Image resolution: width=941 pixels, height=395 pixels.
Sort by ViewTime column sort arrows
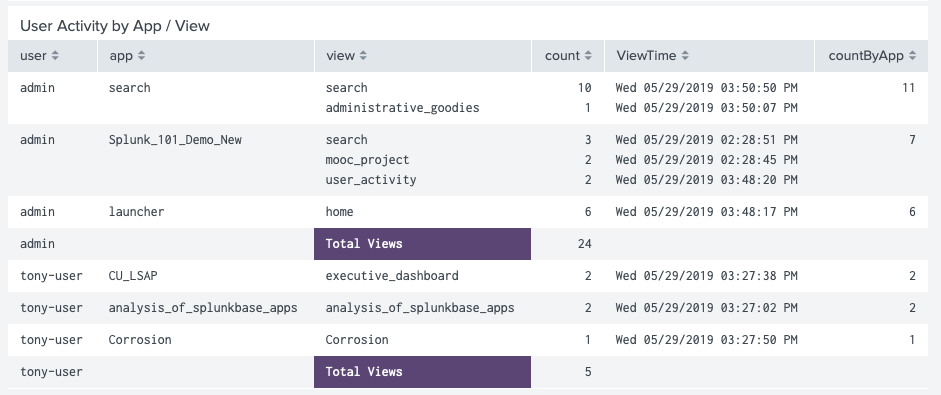click(685, 56)
